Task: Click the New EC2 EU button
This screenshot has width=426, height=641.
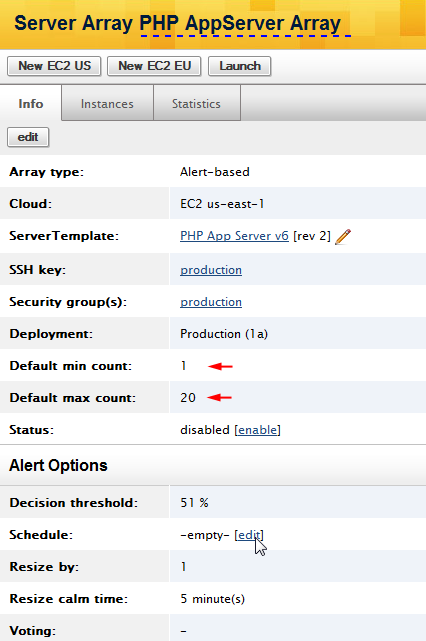Action: click(x=154, y=66)
